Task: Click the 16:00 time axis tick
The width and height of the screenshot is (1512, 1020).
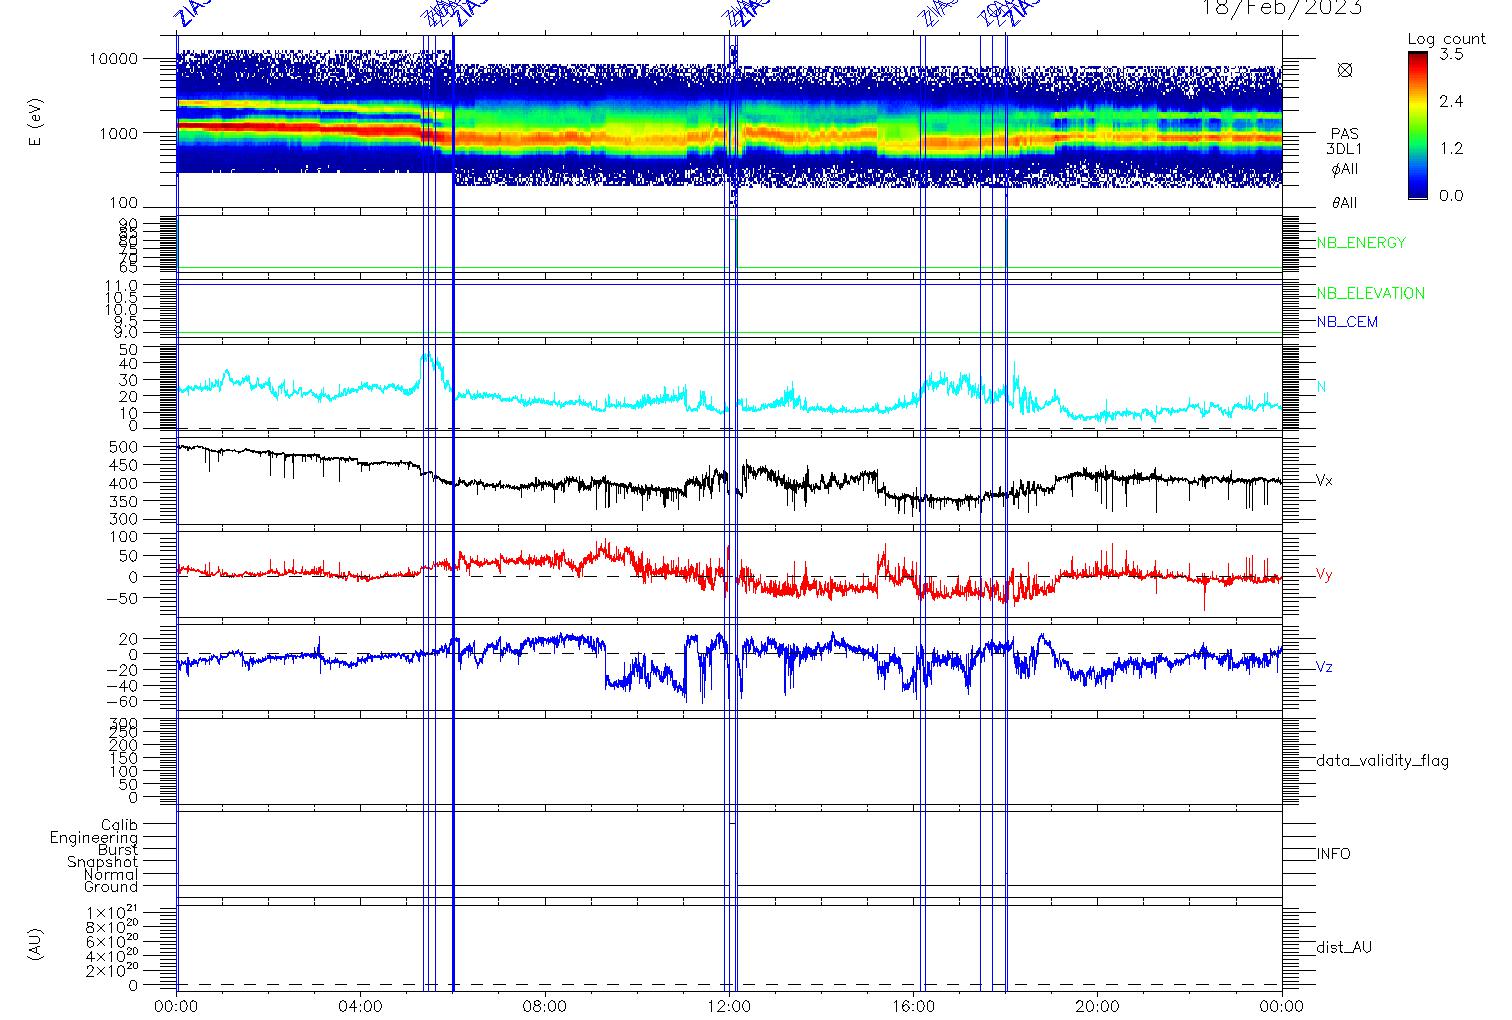Action: 913,1006
